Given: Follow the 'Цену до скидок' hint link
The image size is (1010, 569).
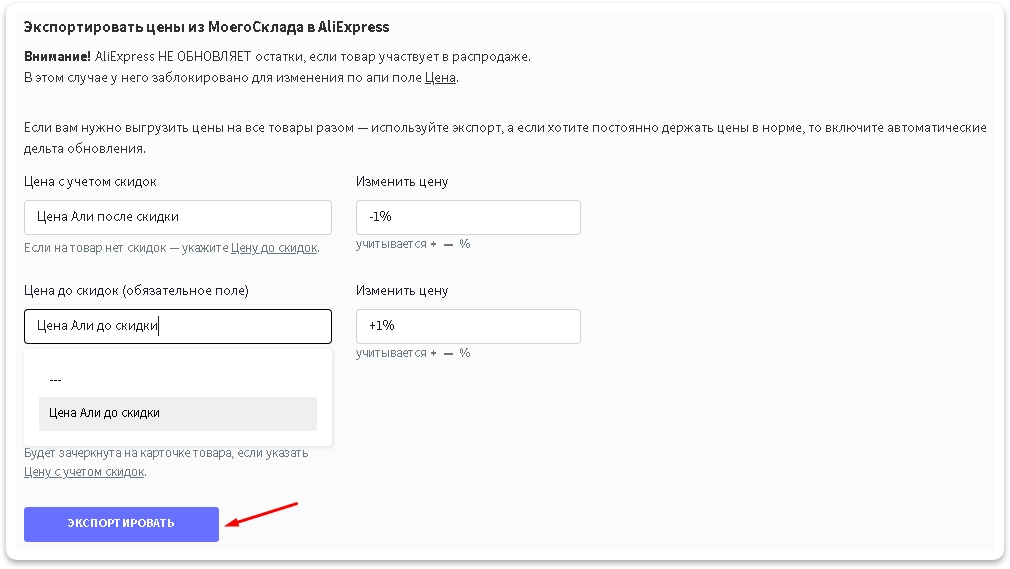Looking at the screenshot, I should point(273,247).
